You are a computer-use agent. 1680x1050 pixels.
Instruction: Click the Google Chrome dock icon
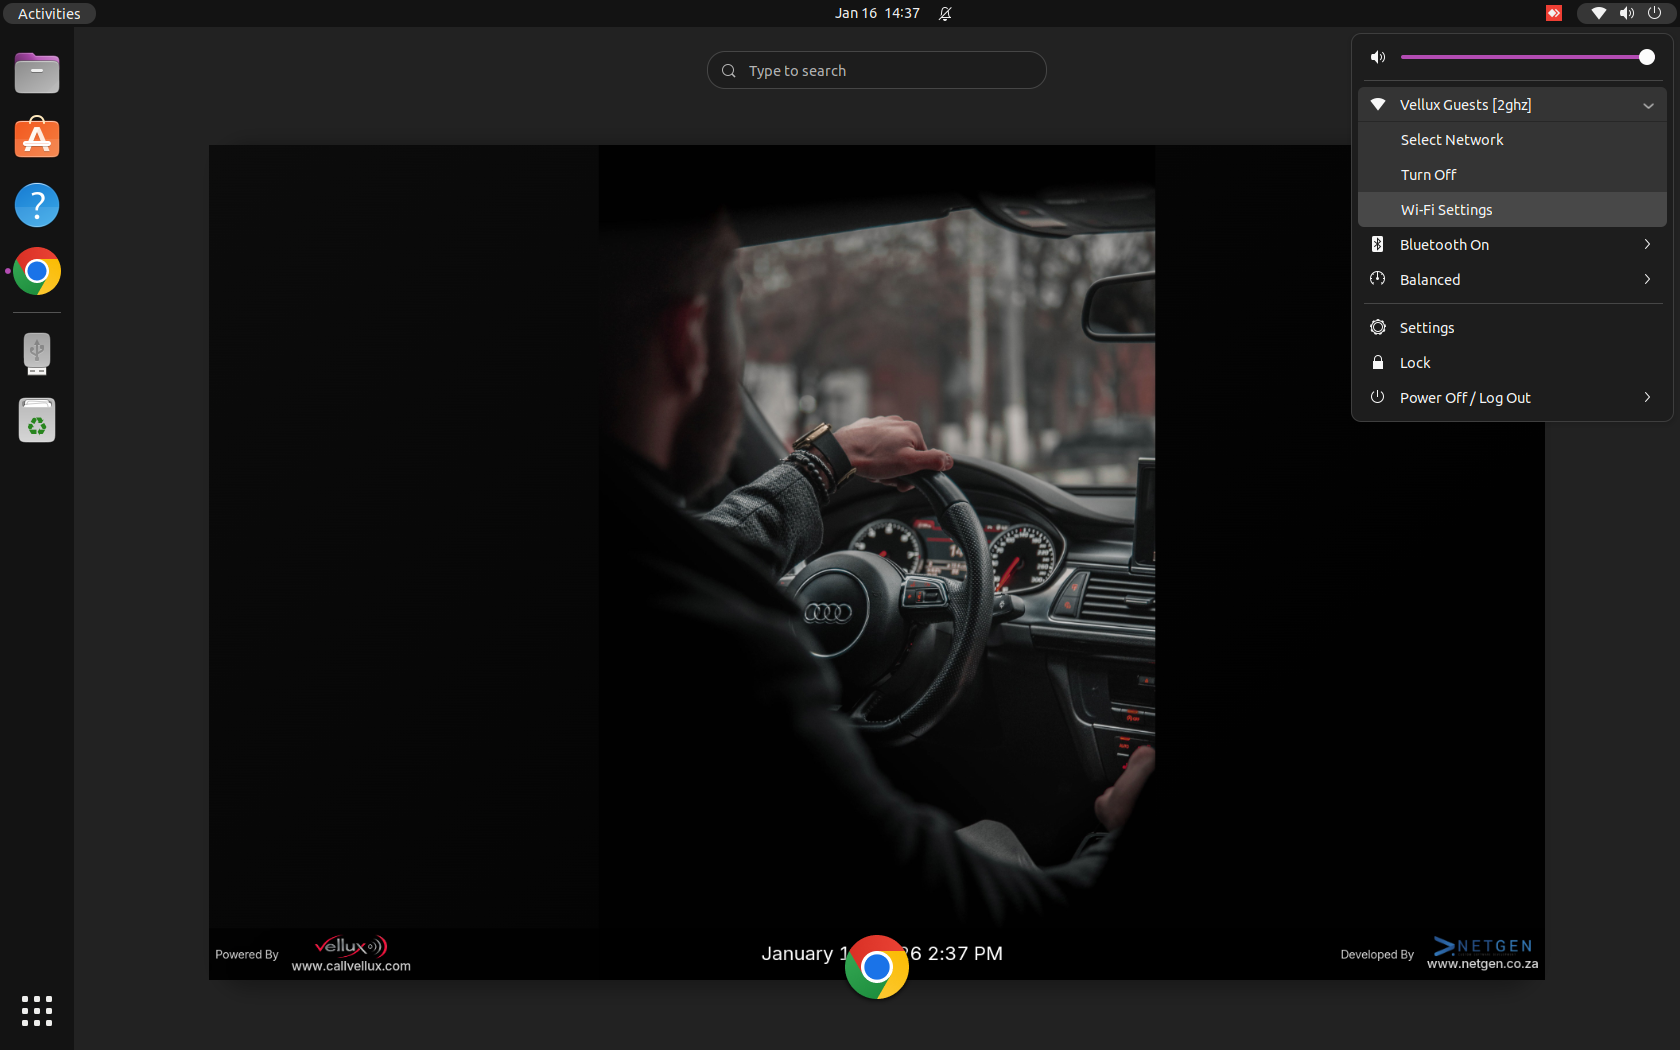point(37,271)
